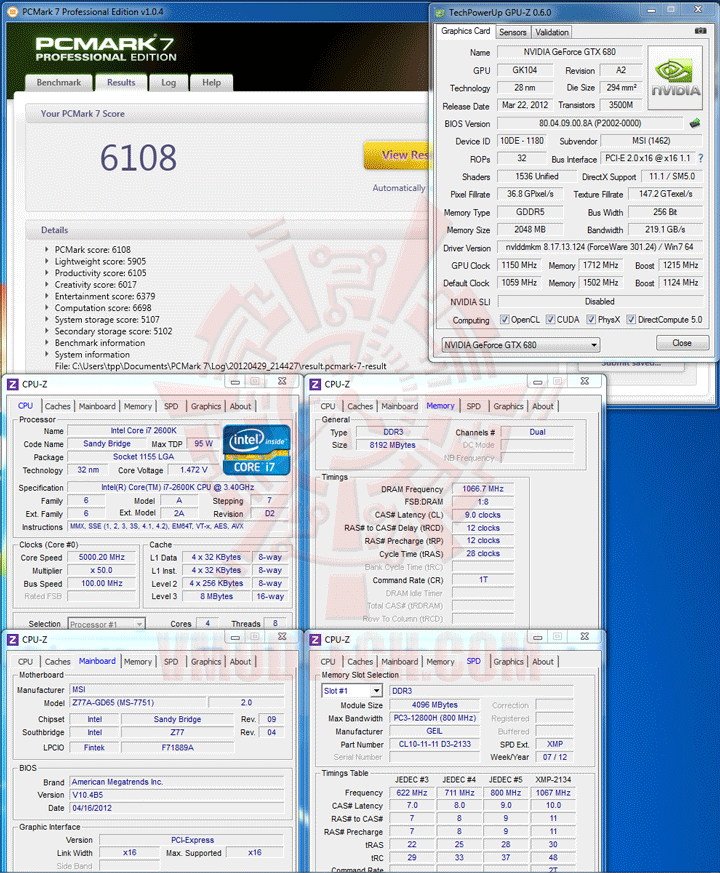The height and width of the screenshot is (873, 720).
Task: Click the Max Bandwidth PC3-12800H field
Action: point(434,718)
